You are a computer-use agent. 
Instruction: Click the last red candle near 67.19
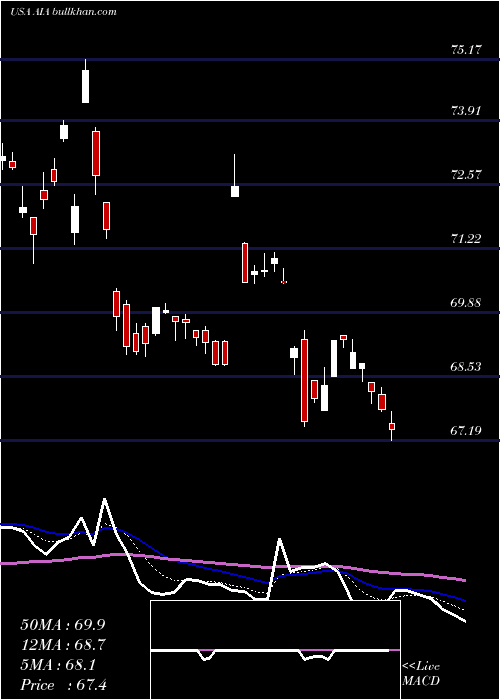[392, 426]
